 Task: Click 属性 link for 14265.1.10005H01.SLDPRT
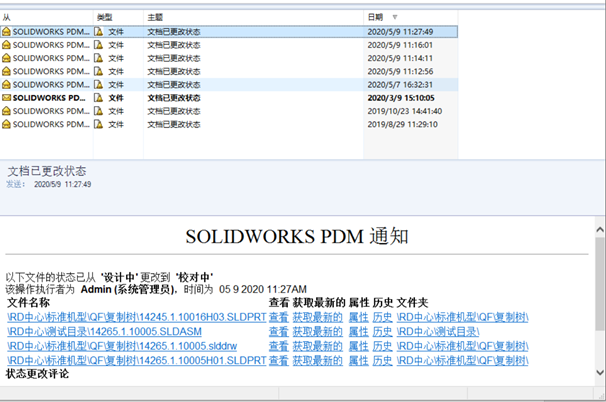pos(359,361)
